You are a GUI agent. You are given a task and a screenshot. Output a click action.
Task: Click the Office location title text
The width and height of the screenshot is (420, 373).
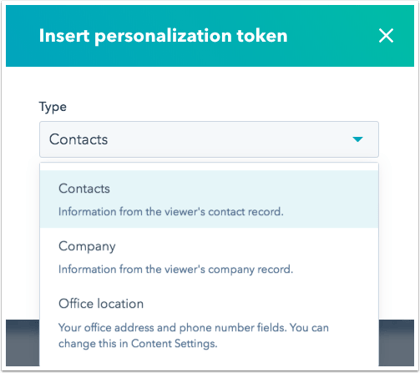click(101, 304)
